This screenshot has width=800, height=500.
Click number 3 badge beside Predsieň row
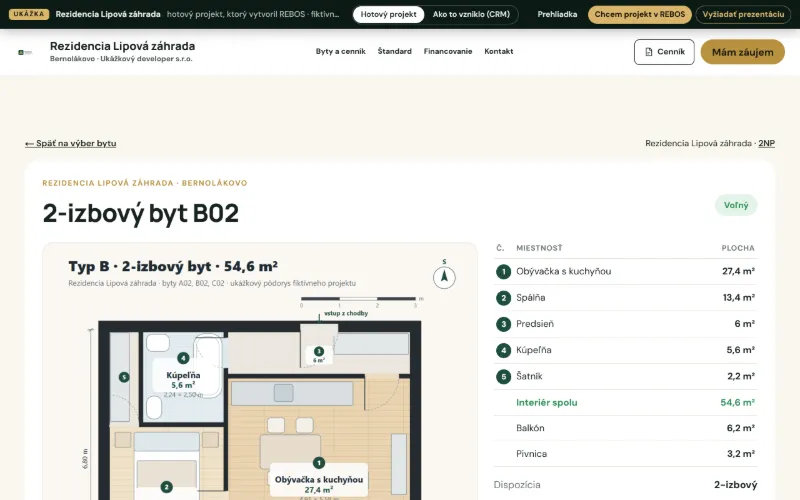(x=504, y=324)
